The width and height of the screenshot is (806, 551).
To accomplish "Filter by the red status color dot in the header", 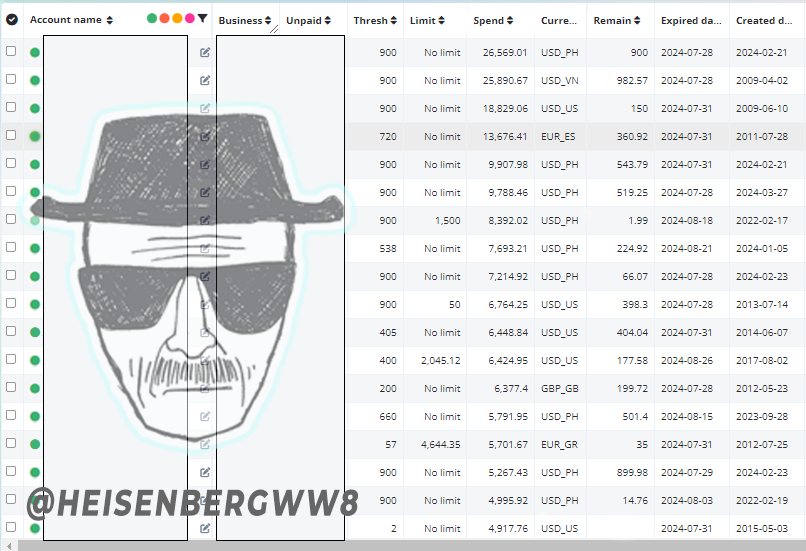I will point(164,19).
